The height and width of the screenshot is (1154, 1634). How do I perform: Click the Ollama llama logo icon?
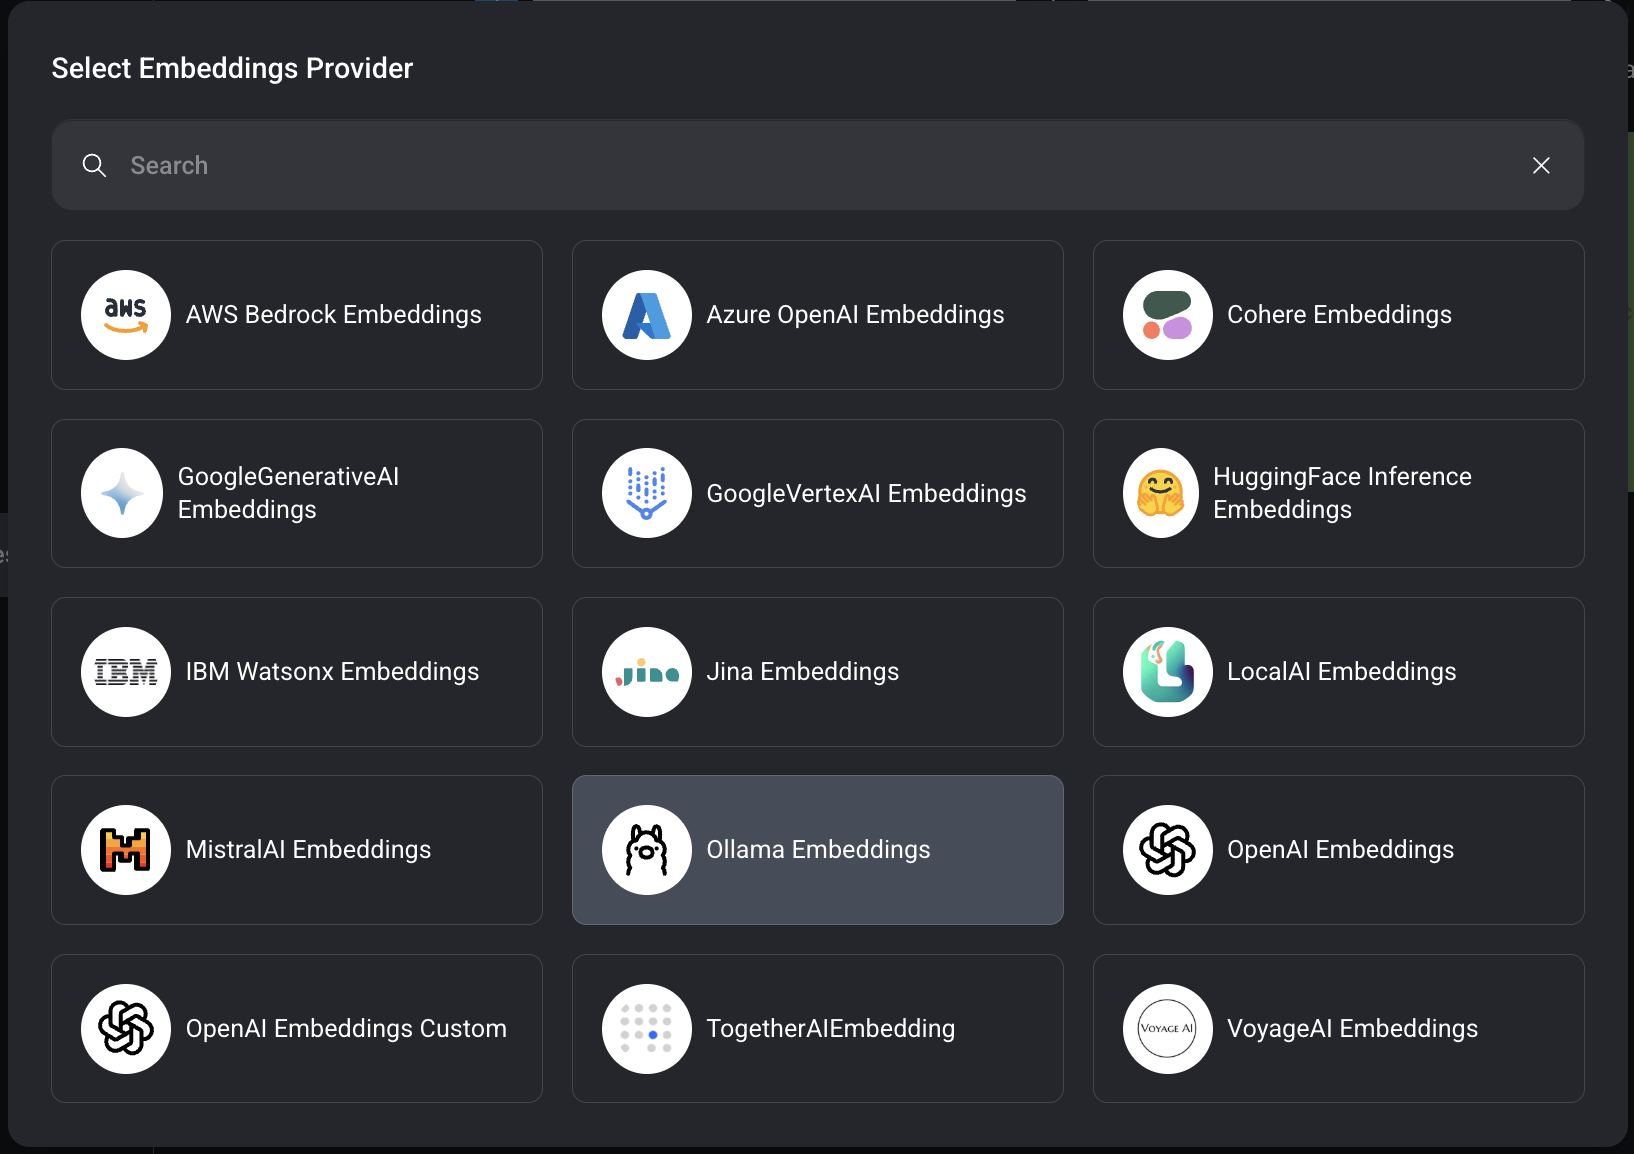(647, 850)
